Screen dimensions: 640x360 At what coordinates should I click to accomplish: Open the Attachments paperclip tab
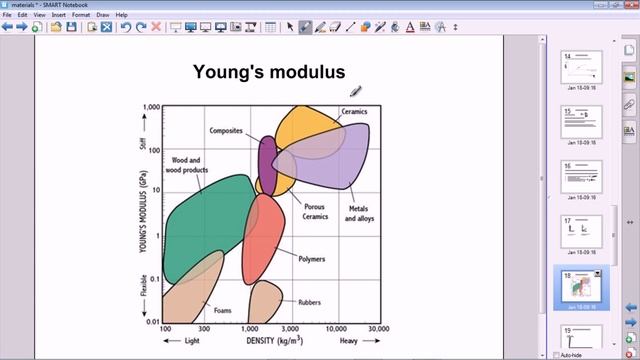(x=629, y=104)
